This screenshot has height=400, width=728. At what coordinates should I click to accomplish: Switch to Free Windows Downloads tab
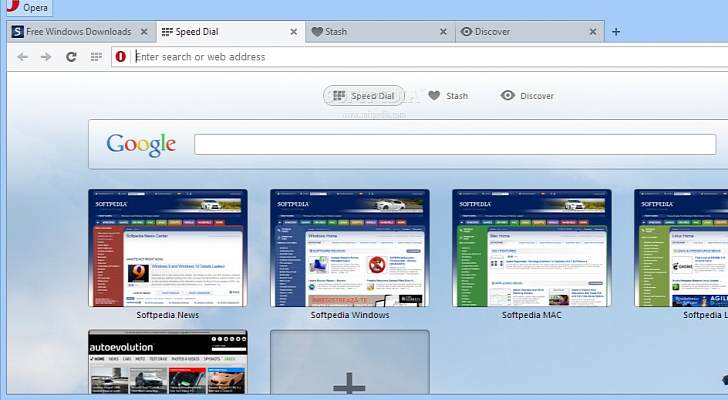point(75,32)
